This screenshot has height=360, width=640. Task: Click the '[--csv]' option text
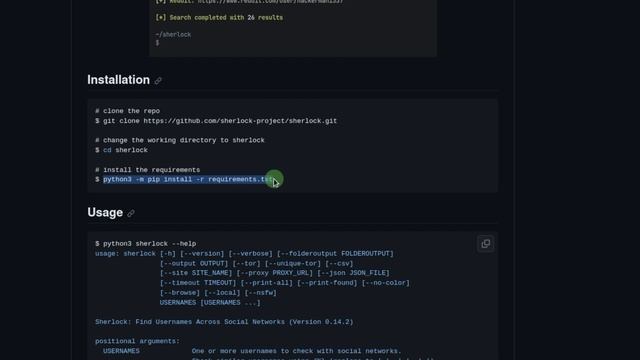point(339,263)
